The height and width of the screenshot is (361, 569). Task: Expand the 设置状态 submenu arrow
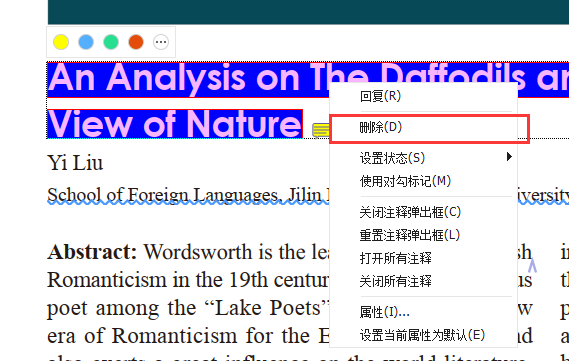coord(509,157)
